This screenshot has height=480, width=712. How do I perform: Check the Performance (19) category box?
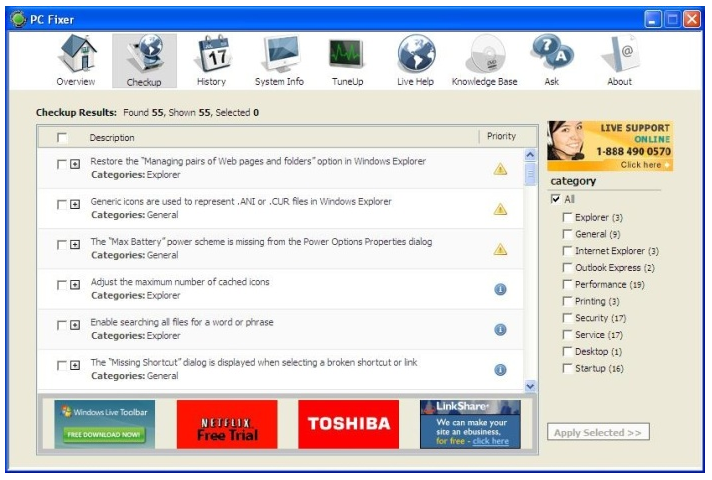(x=567, y=284)
